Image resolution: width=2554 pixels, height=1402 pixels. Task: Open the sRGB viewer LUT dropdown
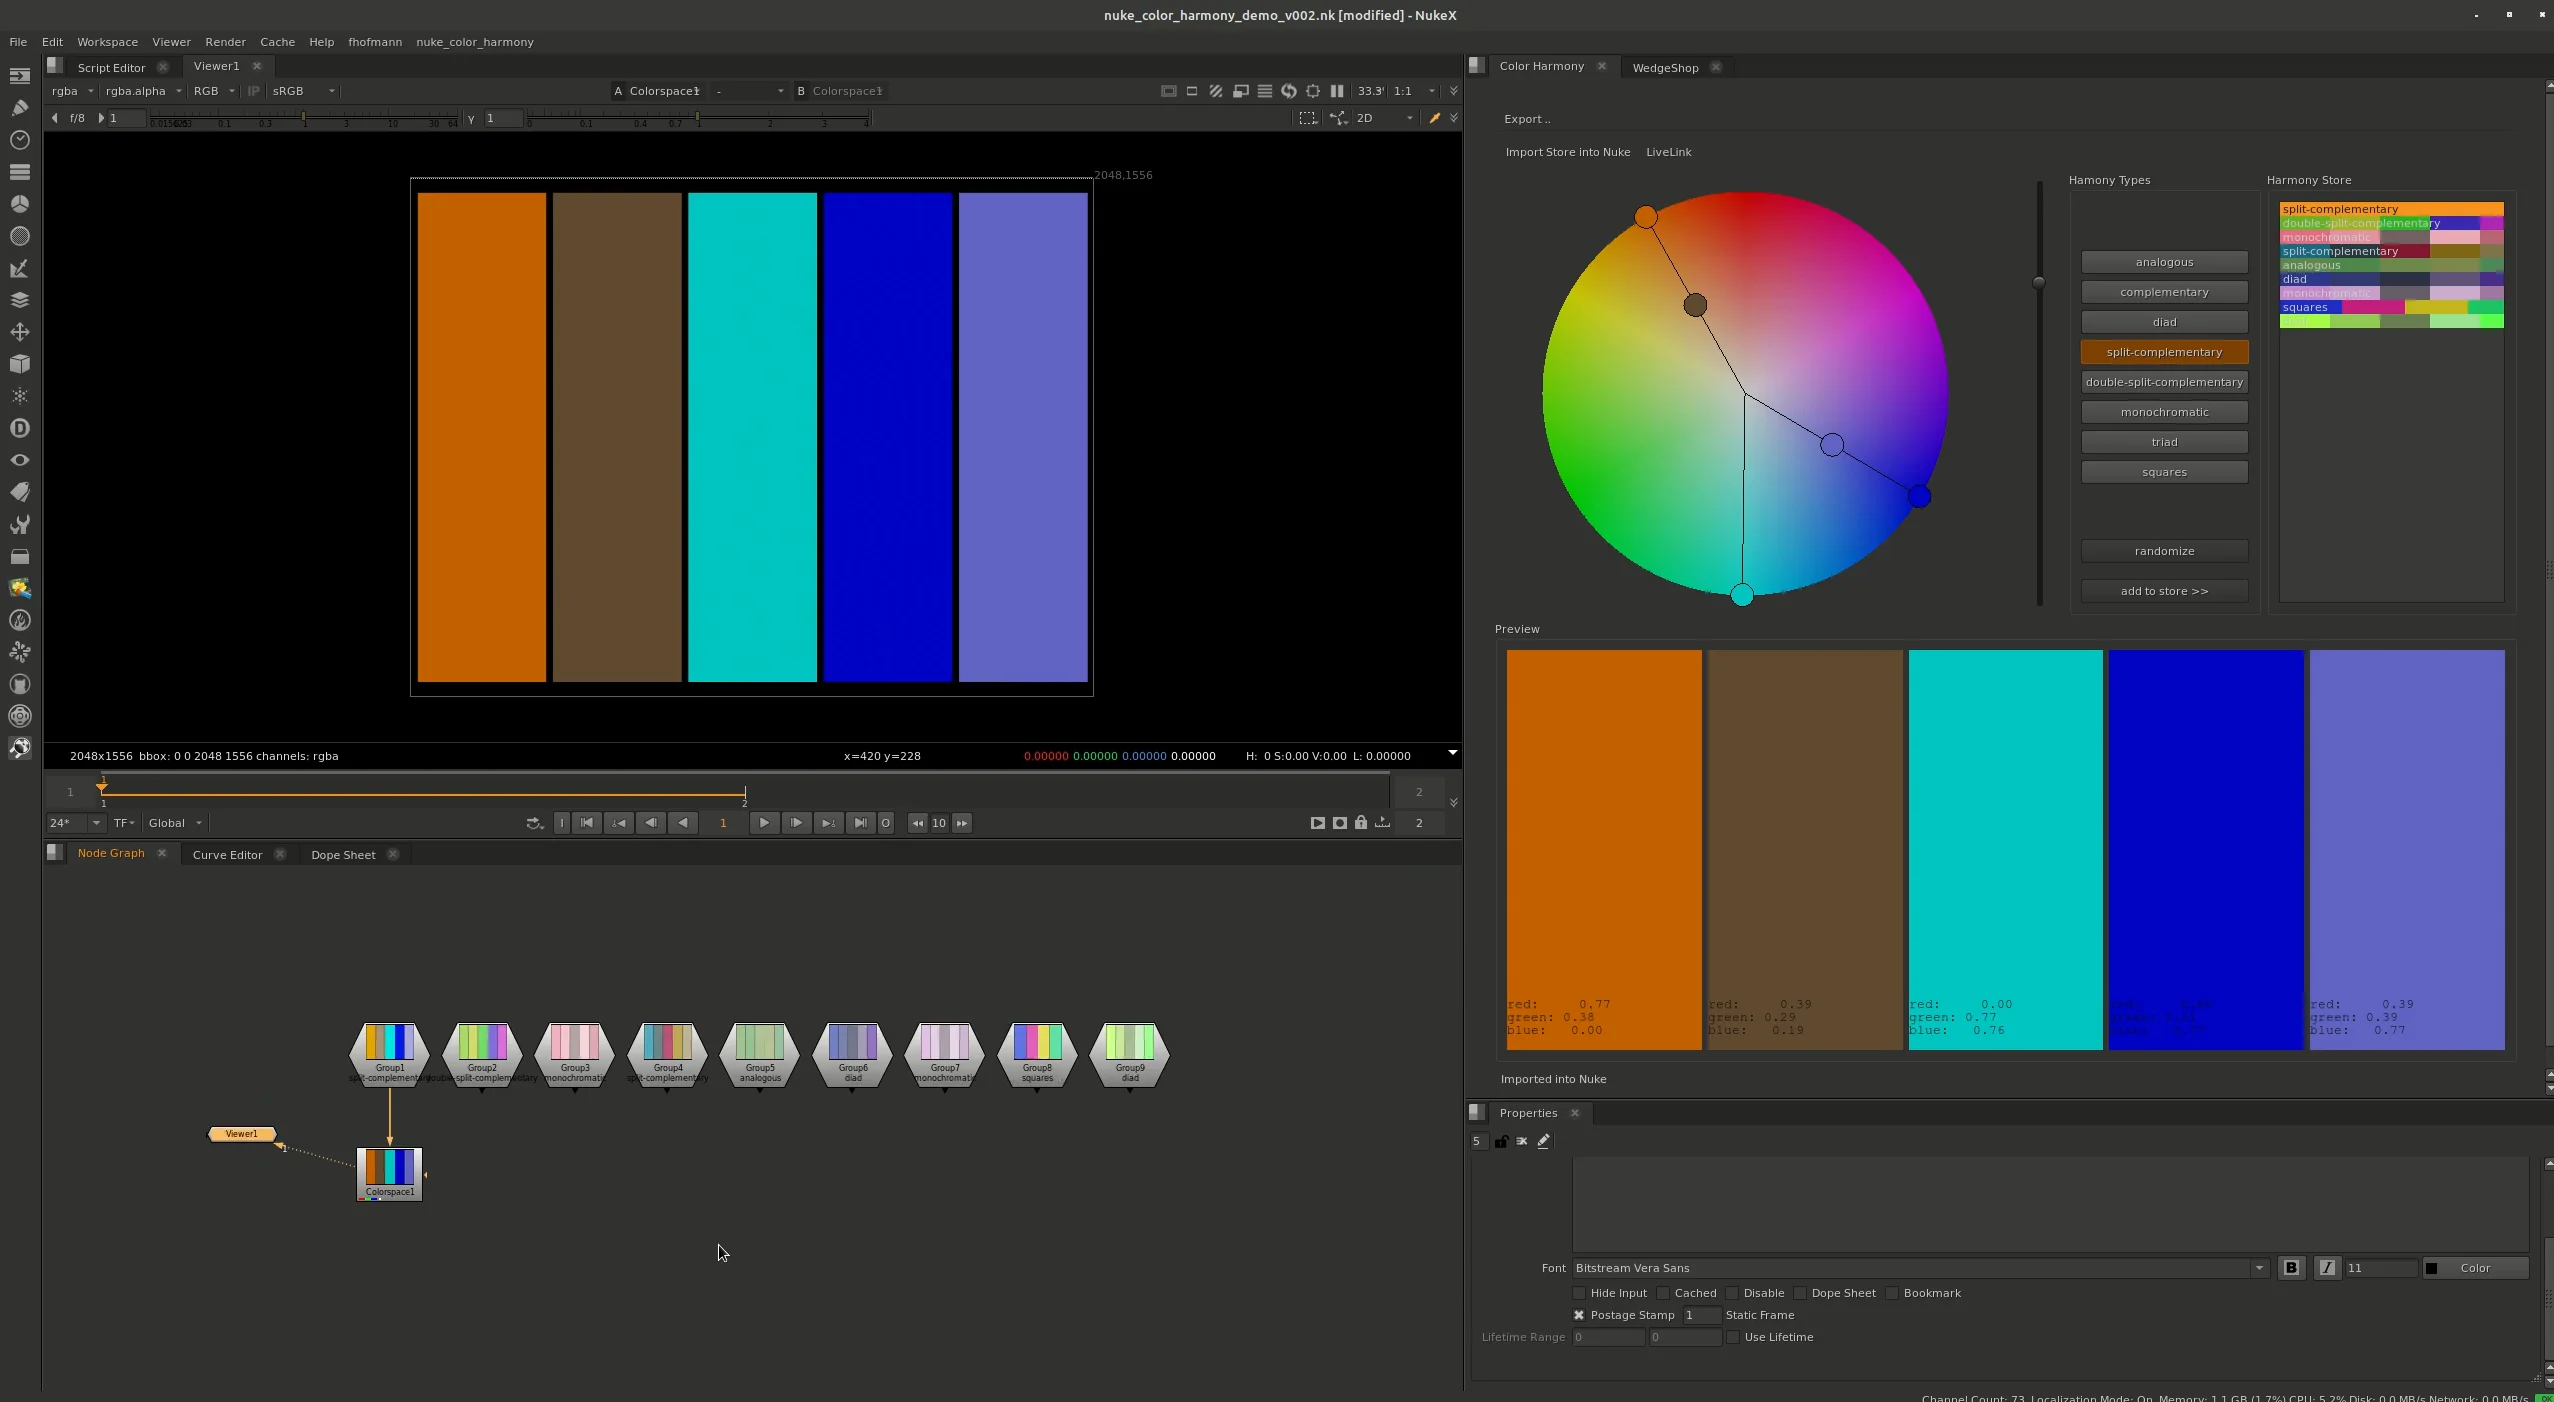pyautogui.click(x=300, y=91)
